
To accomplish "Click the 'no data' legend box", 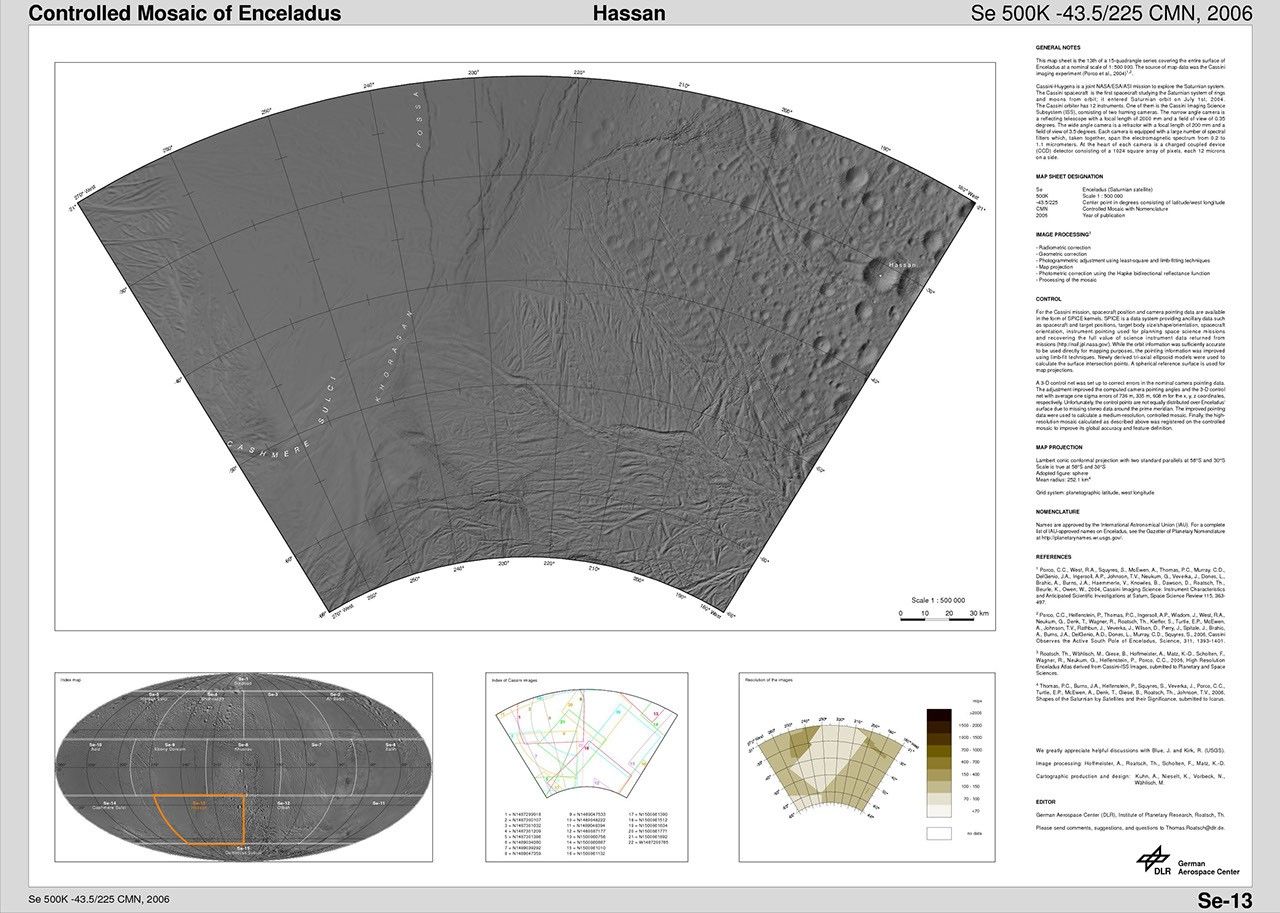I will point(940,832).
